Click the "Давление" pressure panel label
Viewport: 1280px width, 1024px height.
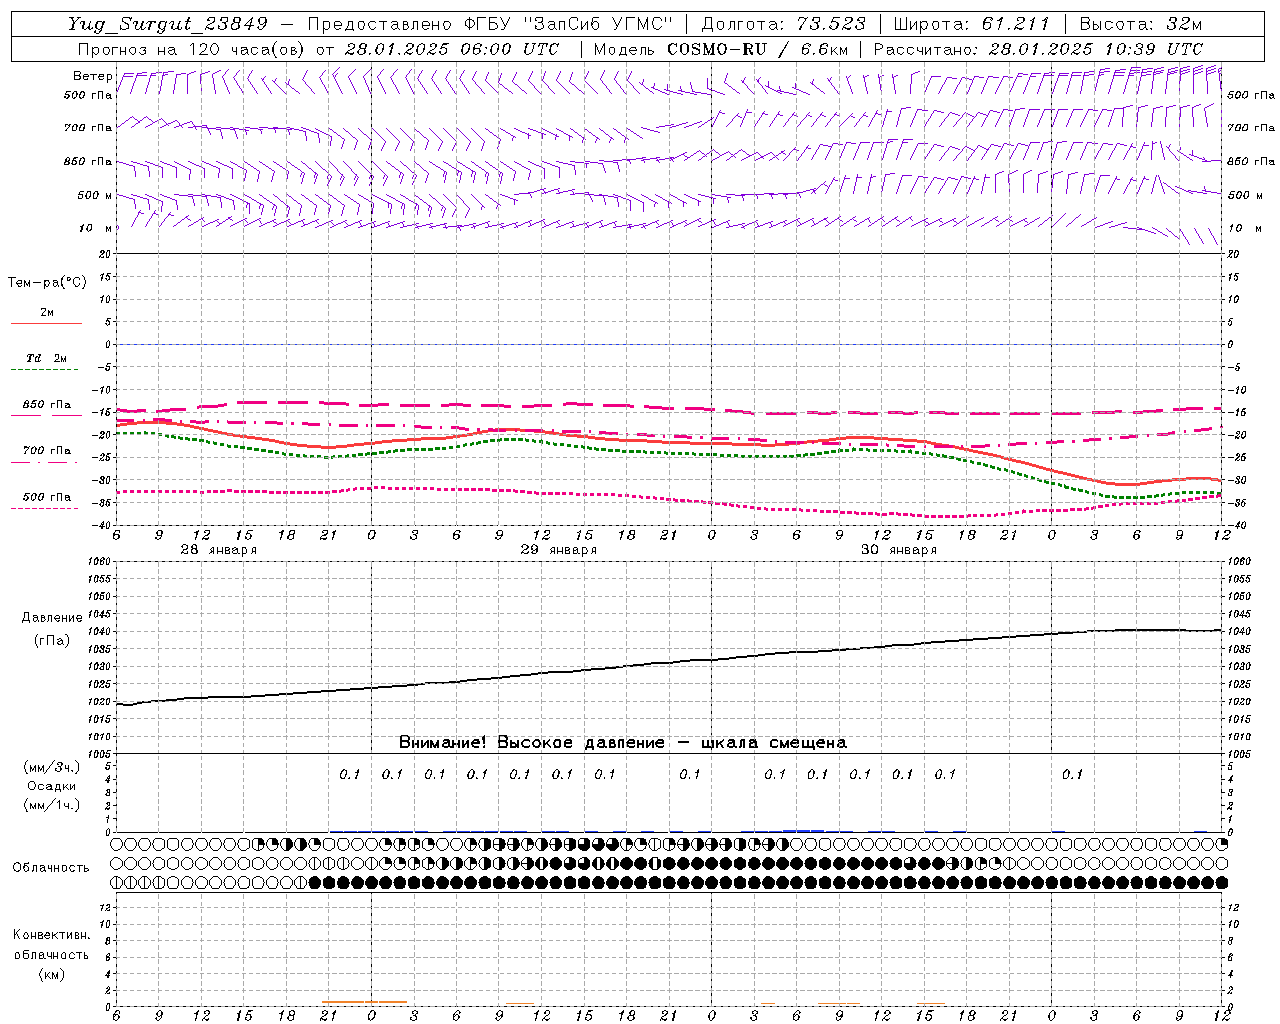click(52, 618)
